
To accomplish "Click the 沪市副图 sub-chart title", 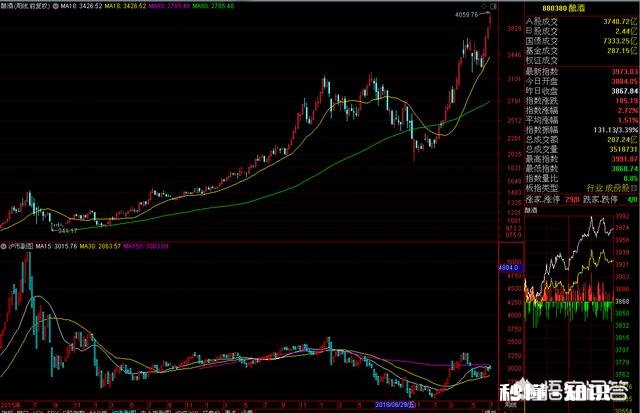I will (21, 245).
